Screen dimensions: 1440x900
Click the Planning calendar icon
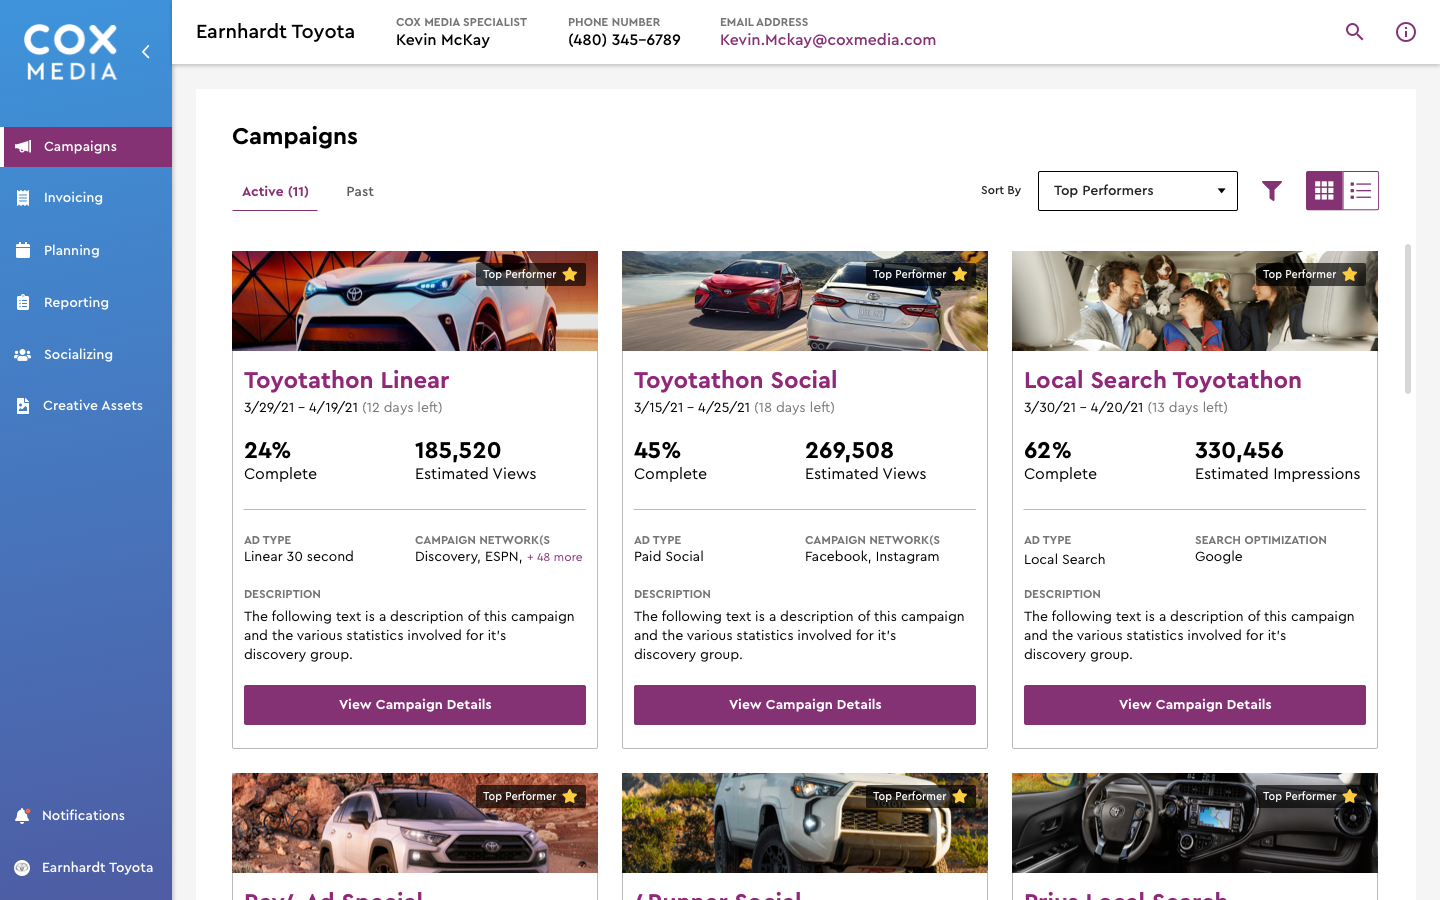pyautogui.click(x=23, y=251)
